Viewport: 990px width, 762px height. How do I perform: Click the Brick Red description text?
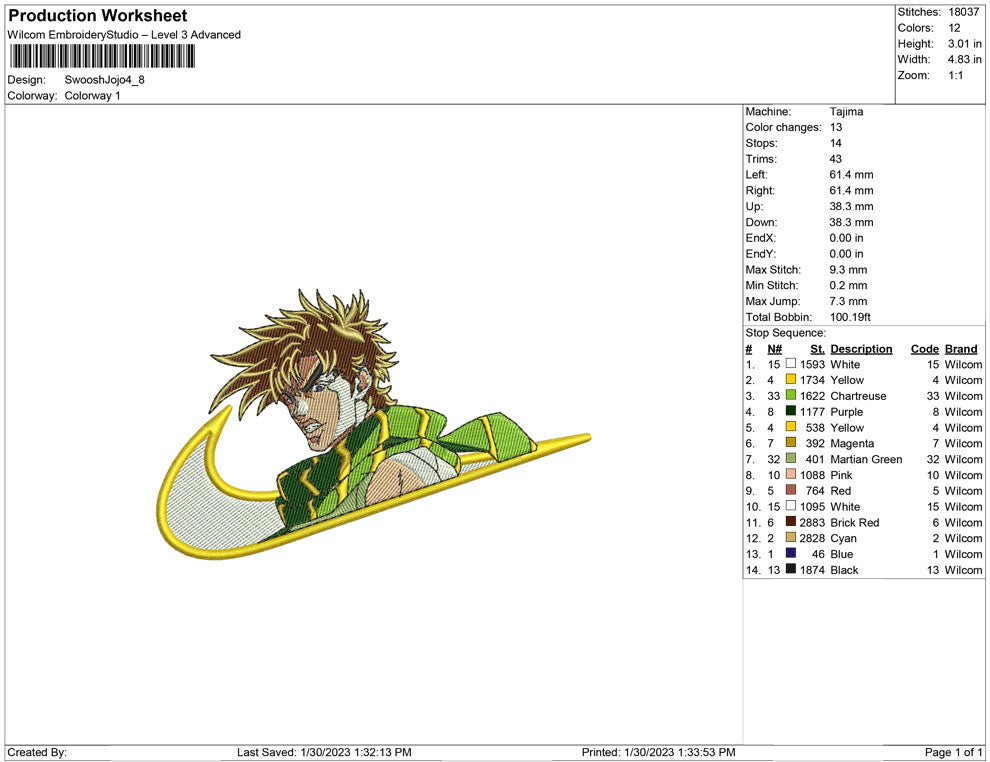[854, 522]
